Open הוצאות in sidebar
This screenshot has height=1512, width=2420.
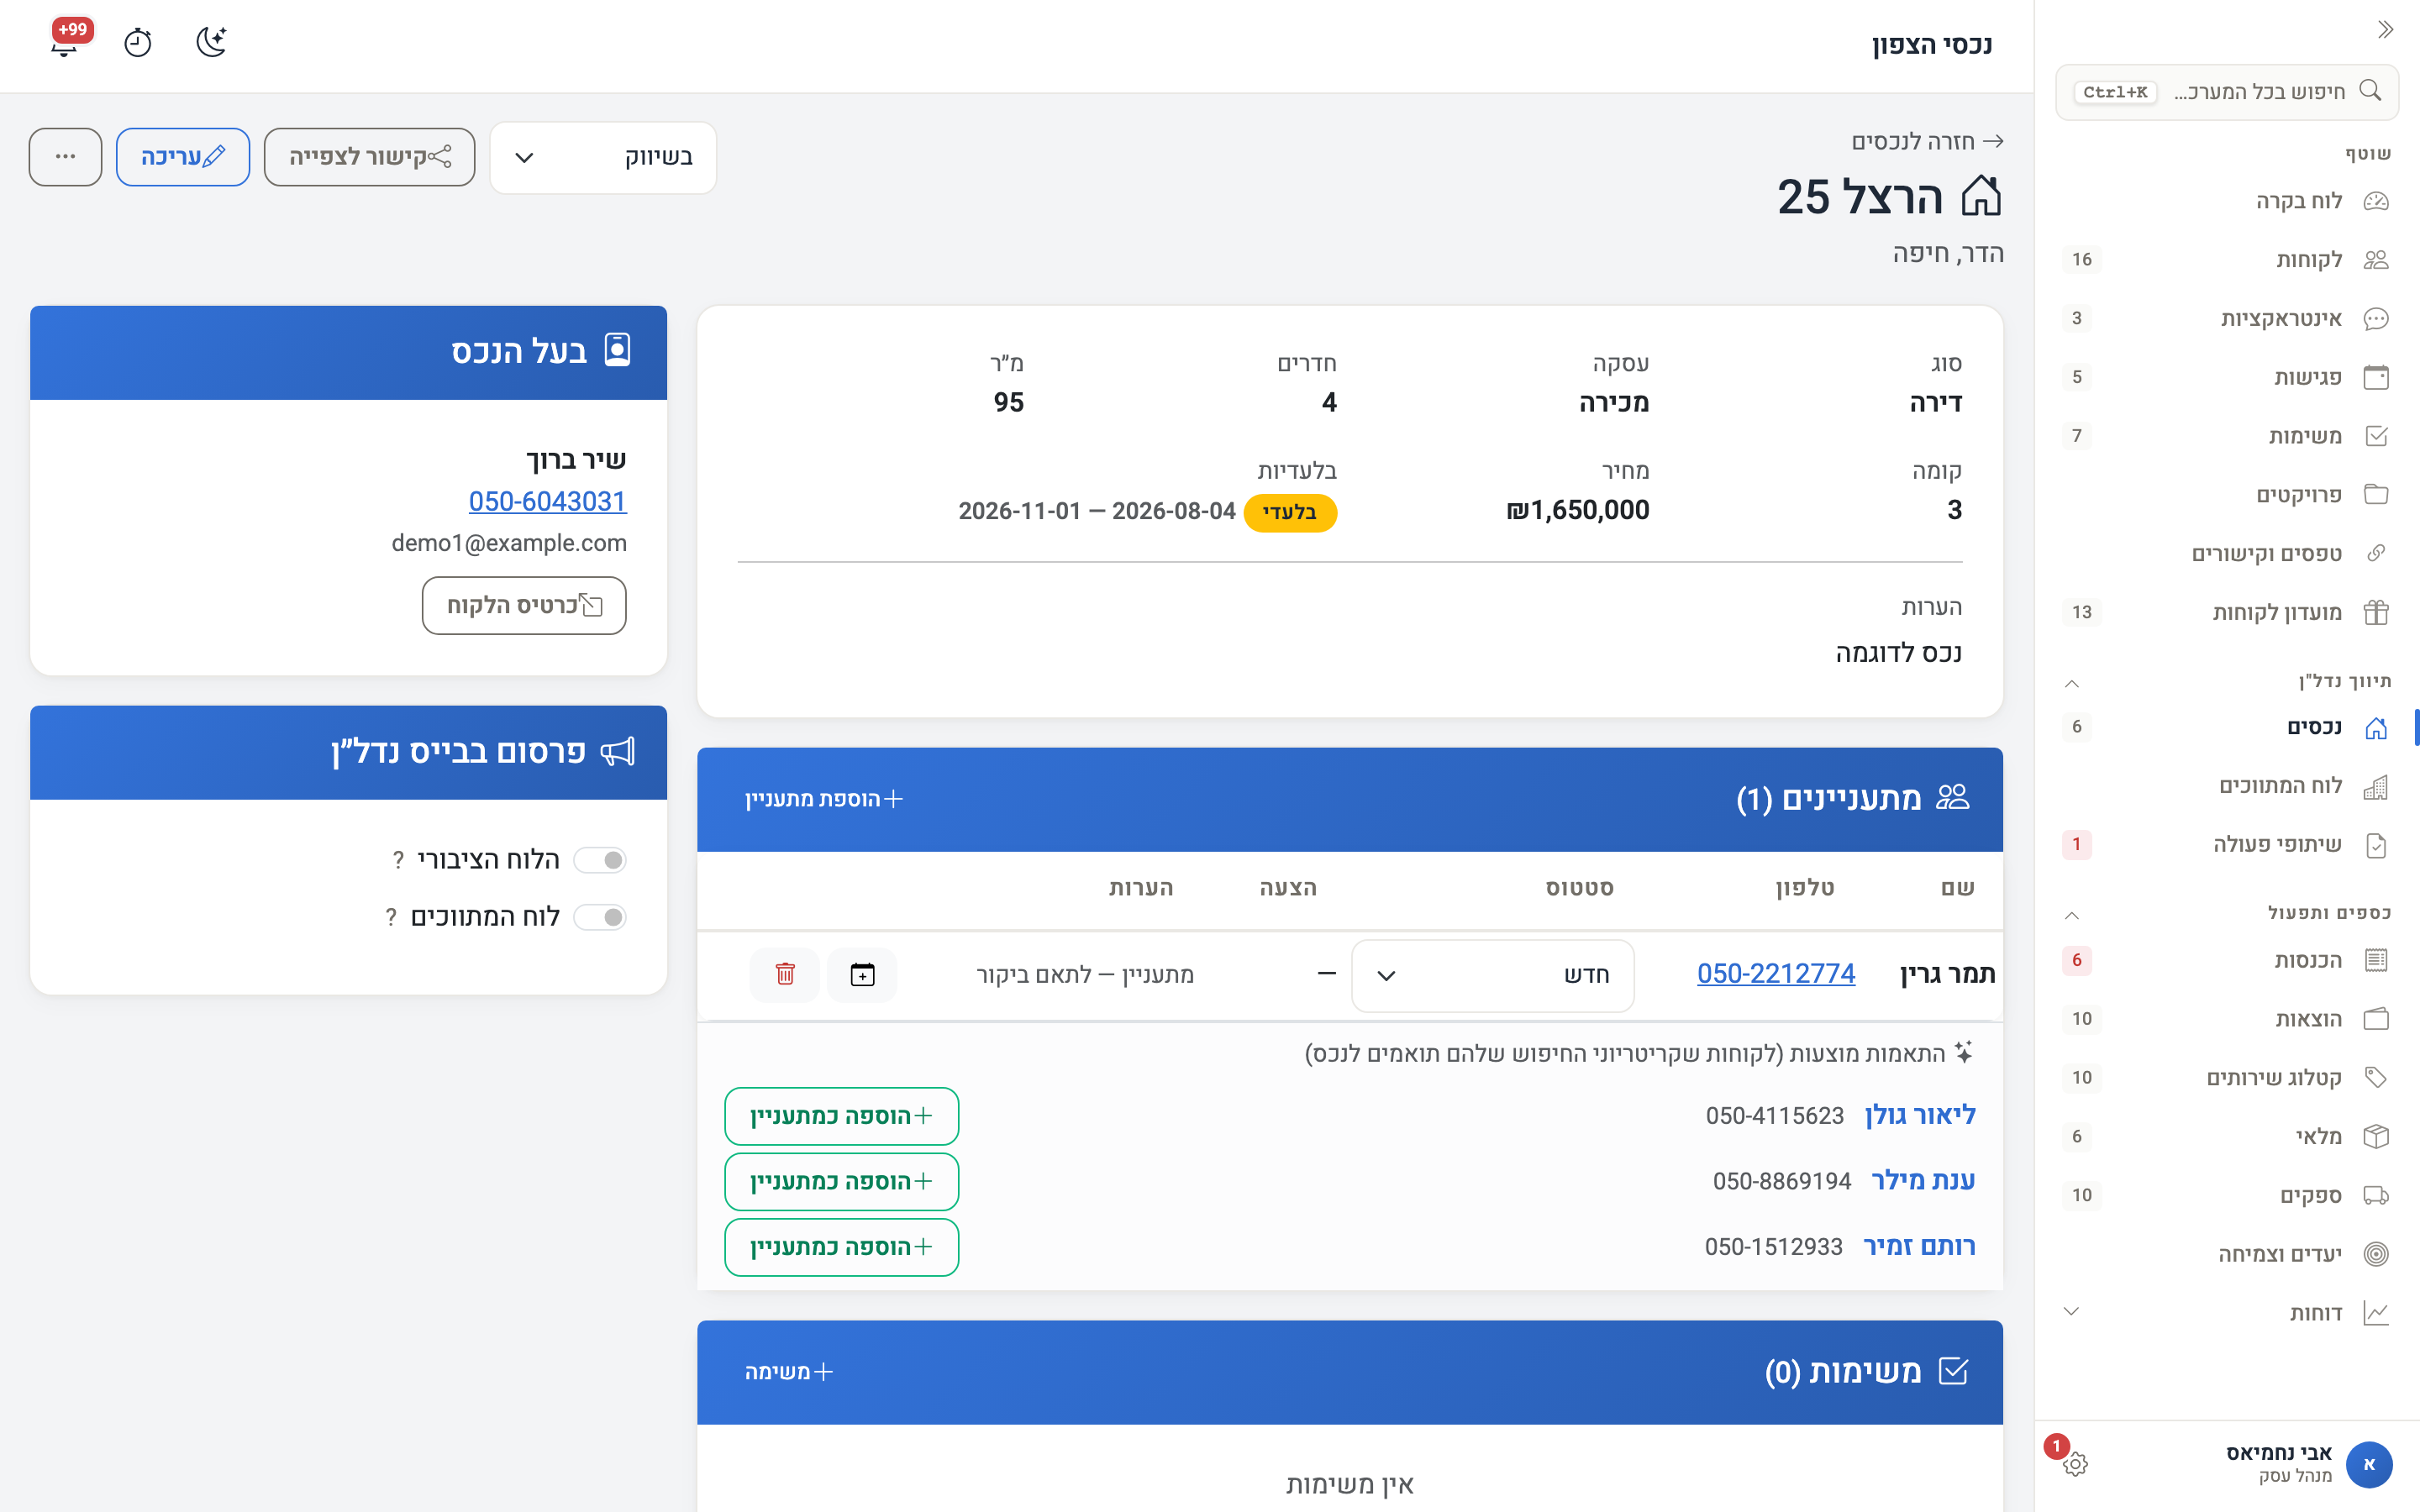tap(2225, 1019)
